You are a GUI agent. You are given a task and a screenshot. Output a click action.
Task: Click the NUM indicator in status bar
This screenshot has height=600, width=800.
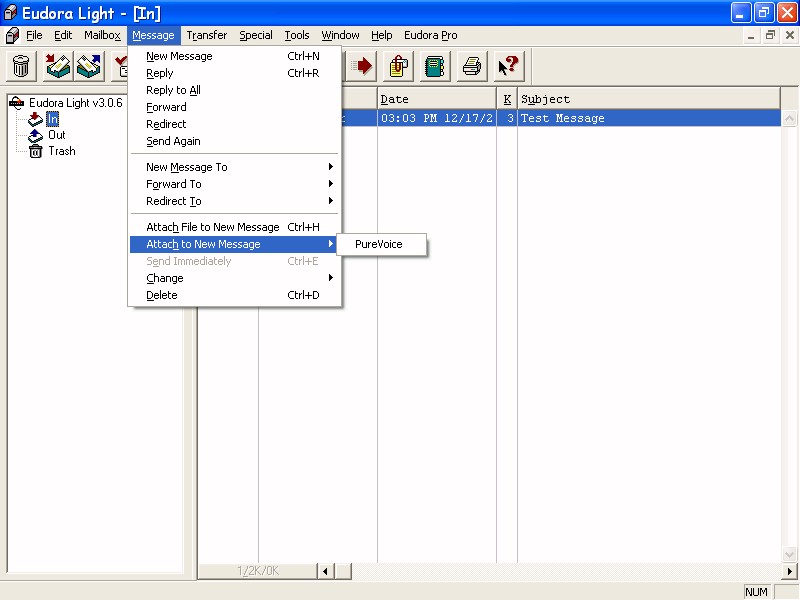[756, 592]
